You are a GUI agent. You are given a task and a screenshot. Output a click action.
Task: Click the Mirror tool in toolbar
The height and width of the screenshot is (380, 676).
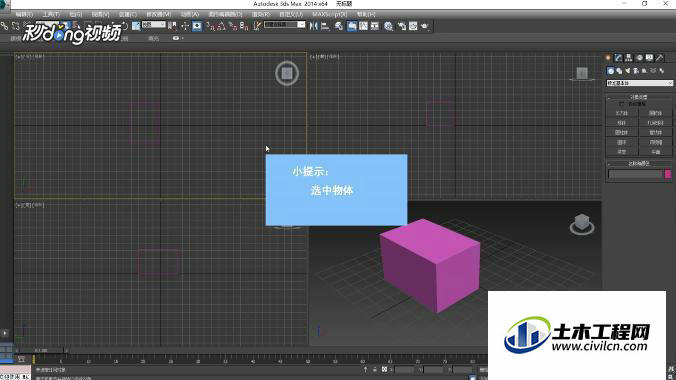click(x=314, y=26)
